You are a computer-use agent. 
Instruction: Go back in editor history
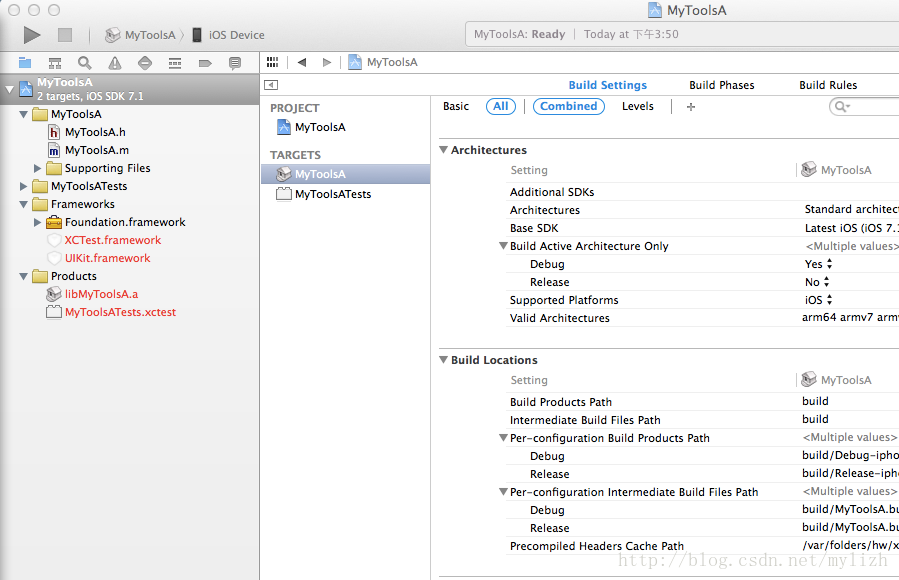302,62
